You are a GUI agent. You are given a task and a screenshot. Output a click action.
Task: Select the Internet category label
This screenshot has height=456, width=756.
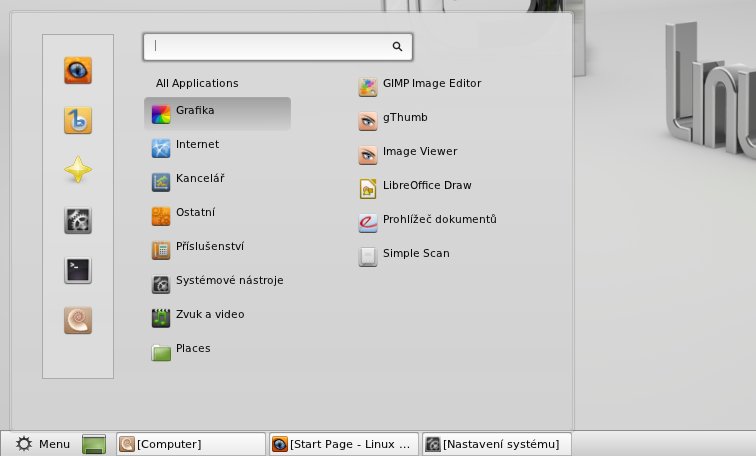pyautogui.click(x=197, y=144)
